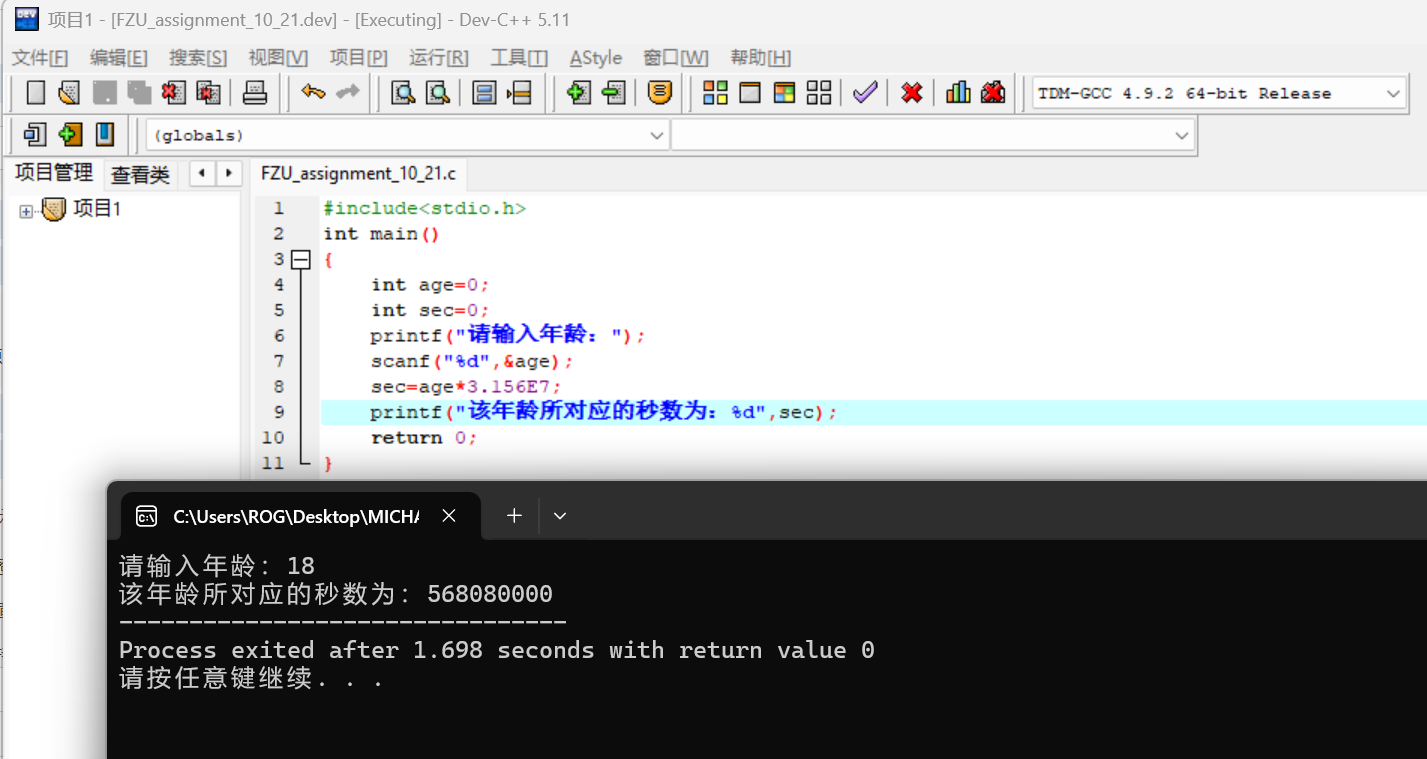1427x759 pixels.
Task: Click the Open file toolbar icon
Action: [x=69, y=93]
